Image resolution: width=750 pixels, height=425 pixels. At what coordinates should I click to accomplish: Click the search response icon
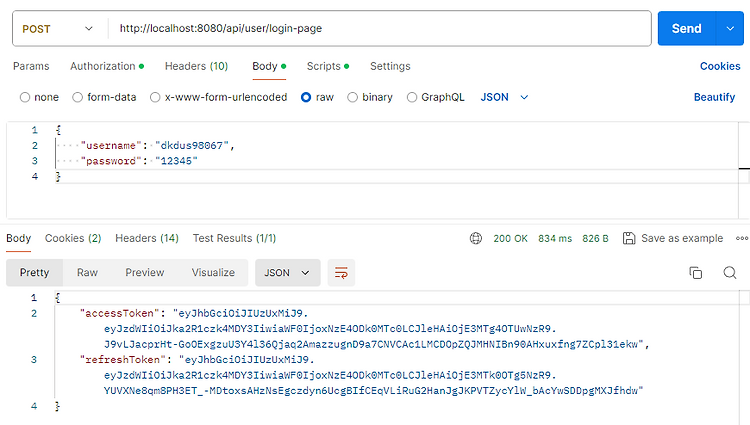point(729,272)
